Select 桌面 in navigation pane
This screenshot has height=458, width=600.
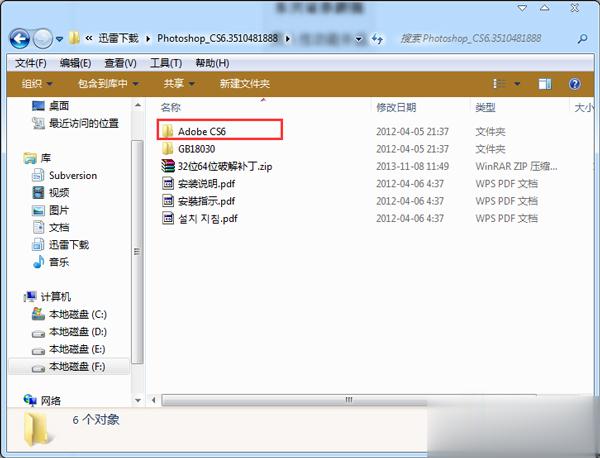[59, 106]
